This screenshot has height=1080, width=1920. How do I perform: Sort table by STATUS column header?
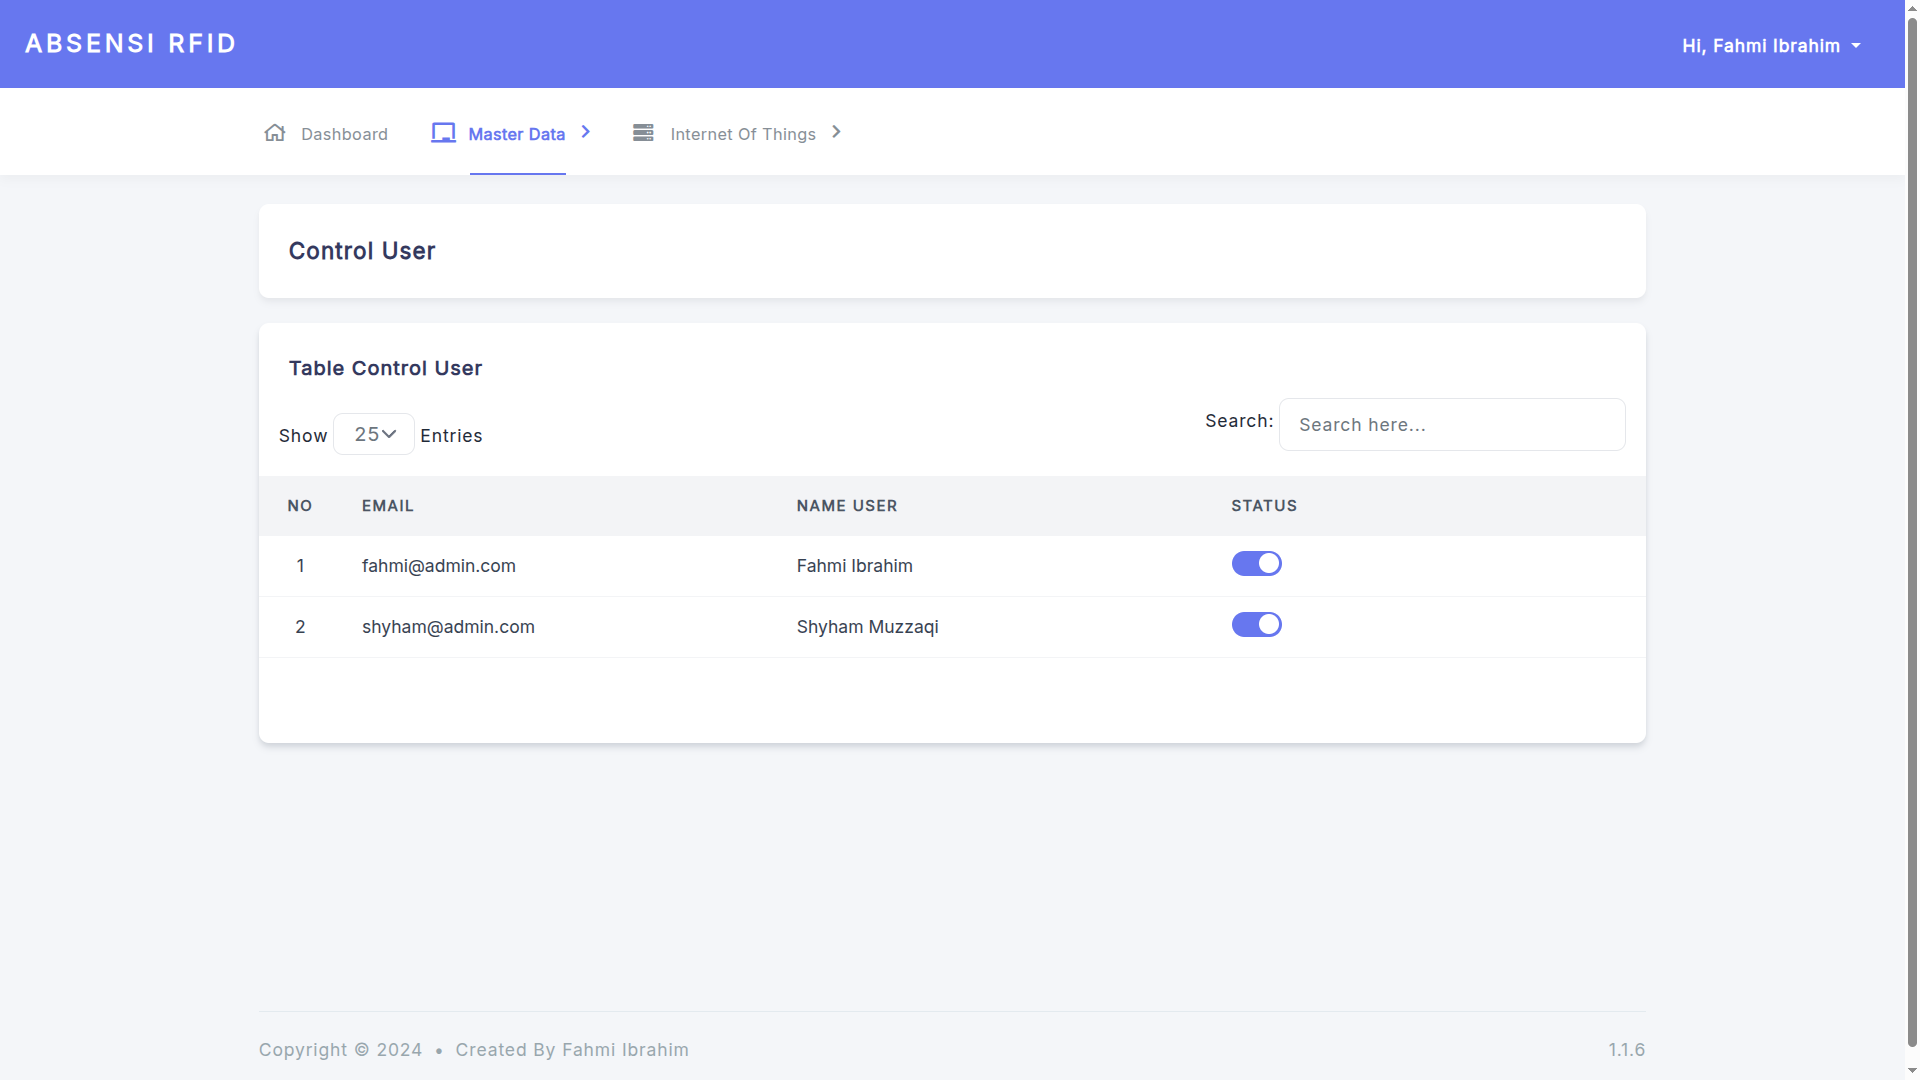(x=1263, y=506)
